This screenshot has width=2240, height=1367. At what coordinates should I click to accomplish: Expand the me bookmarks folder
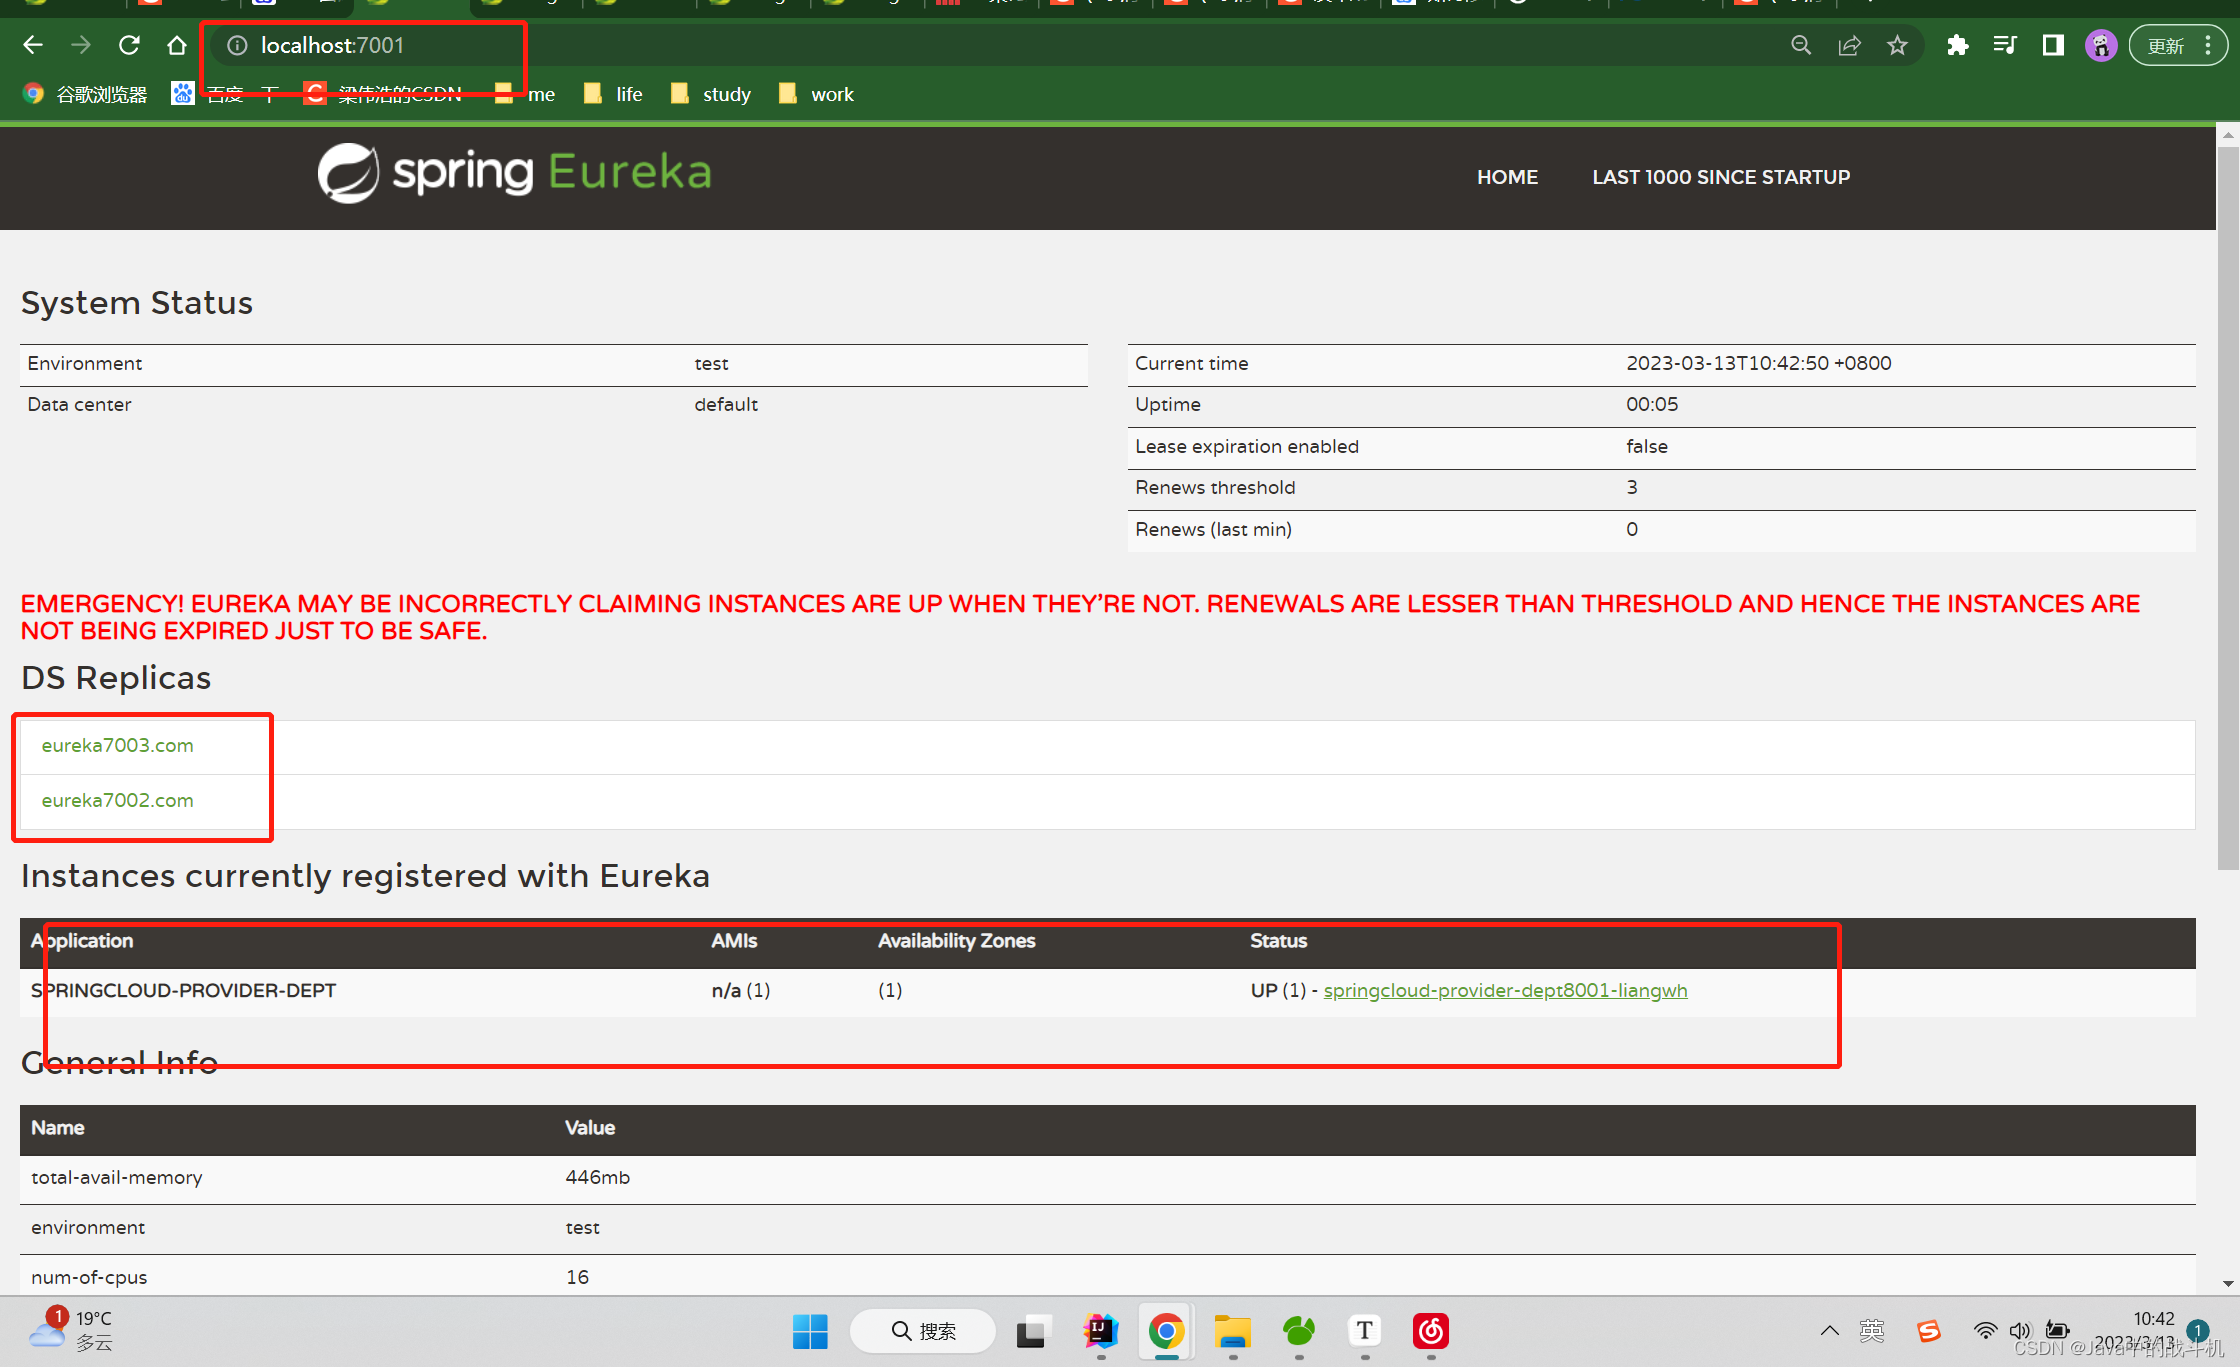pos(526,94)
